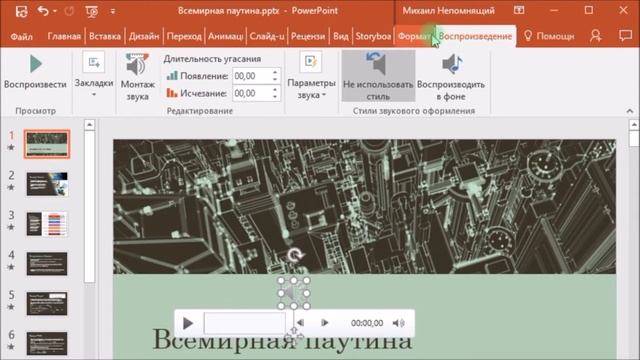The width and height of the screenshot is (640, 360).
Task: Skip backward in audio player
Action: coord(300,323)
